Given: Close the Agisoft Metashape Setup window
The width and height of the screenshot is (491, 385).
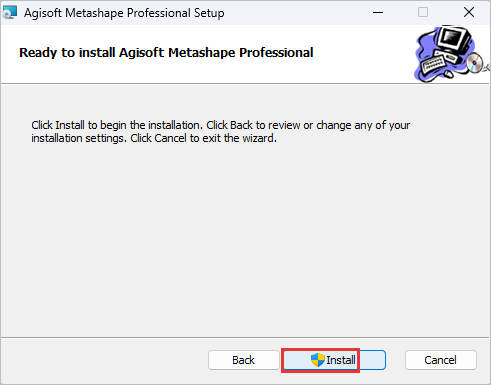Looking at the screenshot, I should coord(469,12).
